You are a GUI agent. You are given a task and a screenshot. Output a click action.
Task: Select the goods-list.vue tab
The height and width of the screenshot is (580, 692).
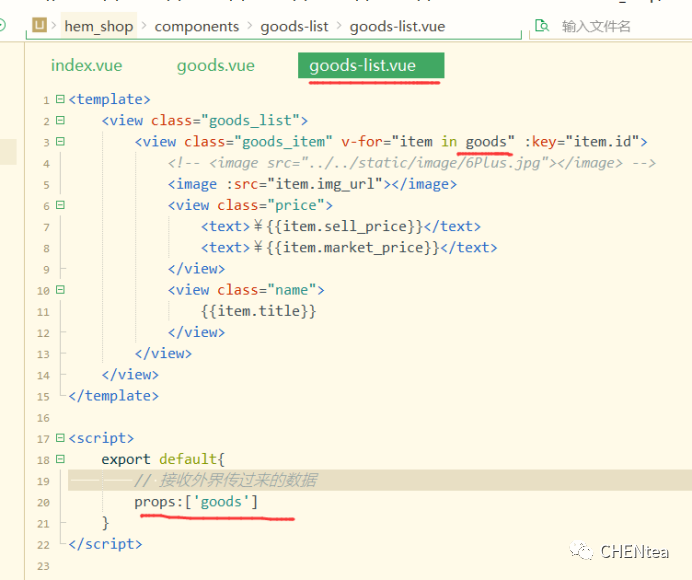pos(362,66)
